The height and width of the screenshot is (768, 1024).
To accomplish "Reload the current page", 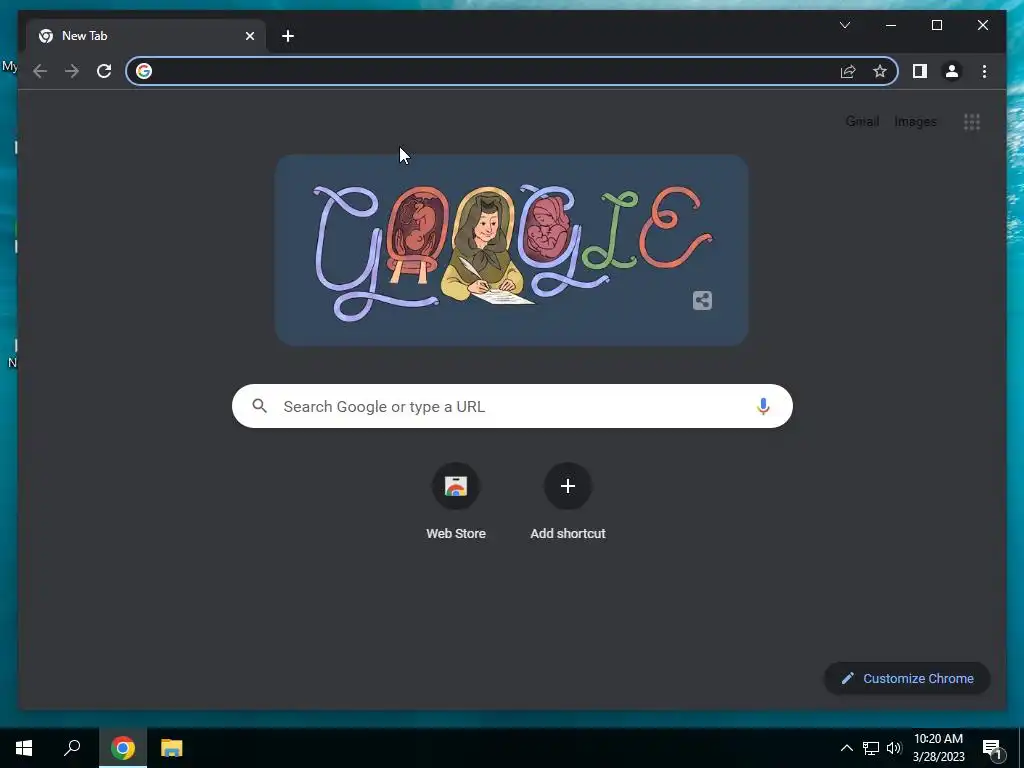I will (x=104, y=71).
